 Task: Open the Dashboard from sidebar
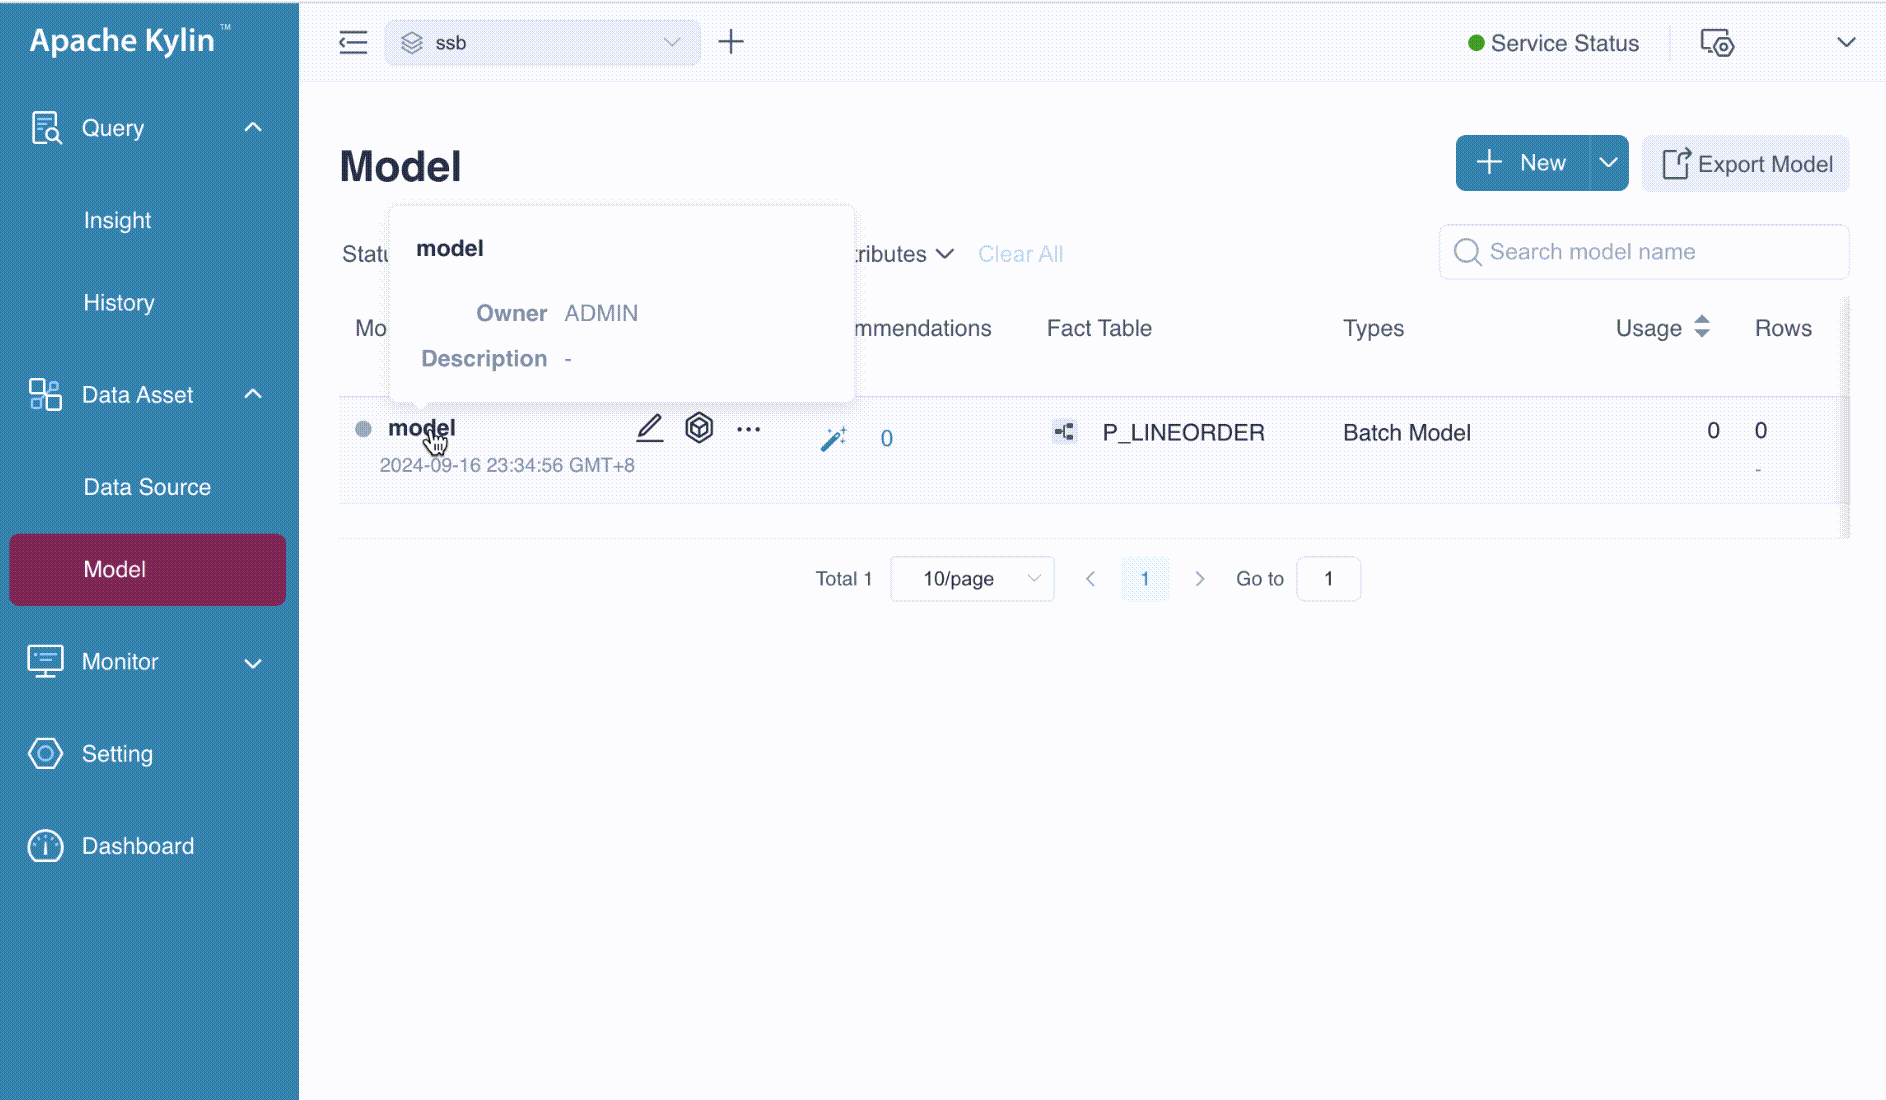pos(138,846)
